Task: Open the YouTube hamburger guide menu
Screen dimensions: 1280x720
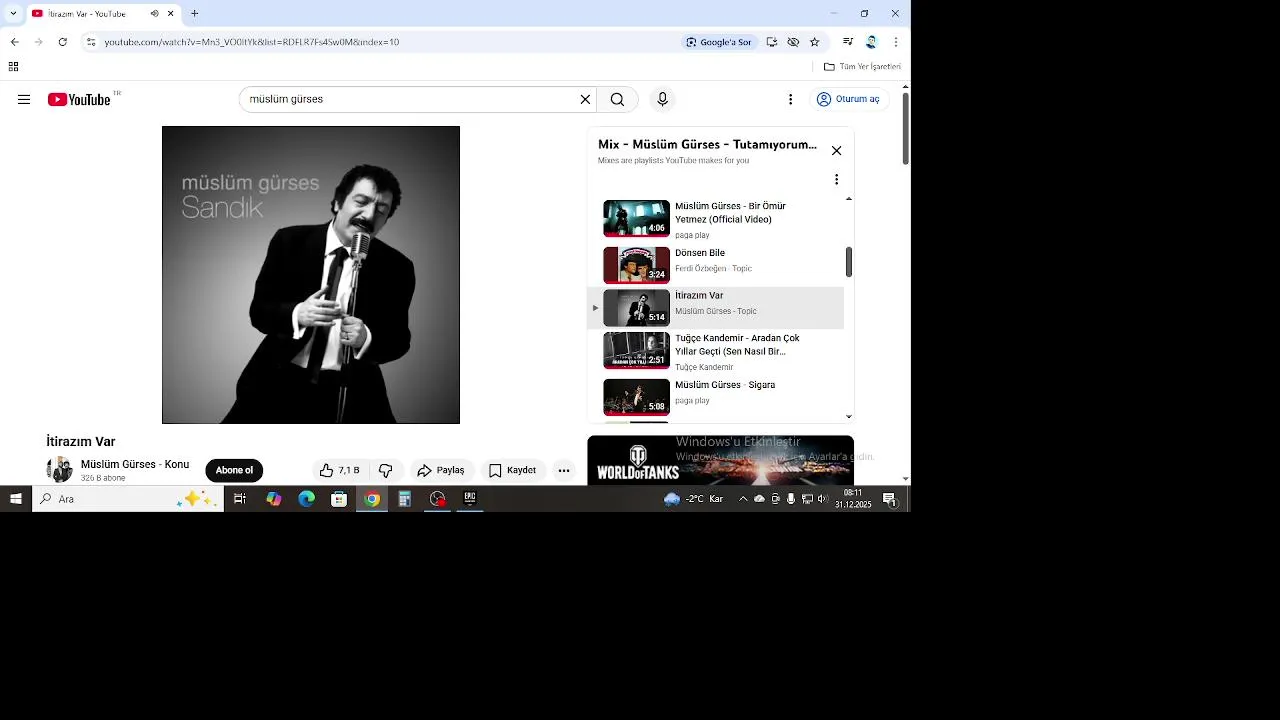Action: tap(24, 99)
